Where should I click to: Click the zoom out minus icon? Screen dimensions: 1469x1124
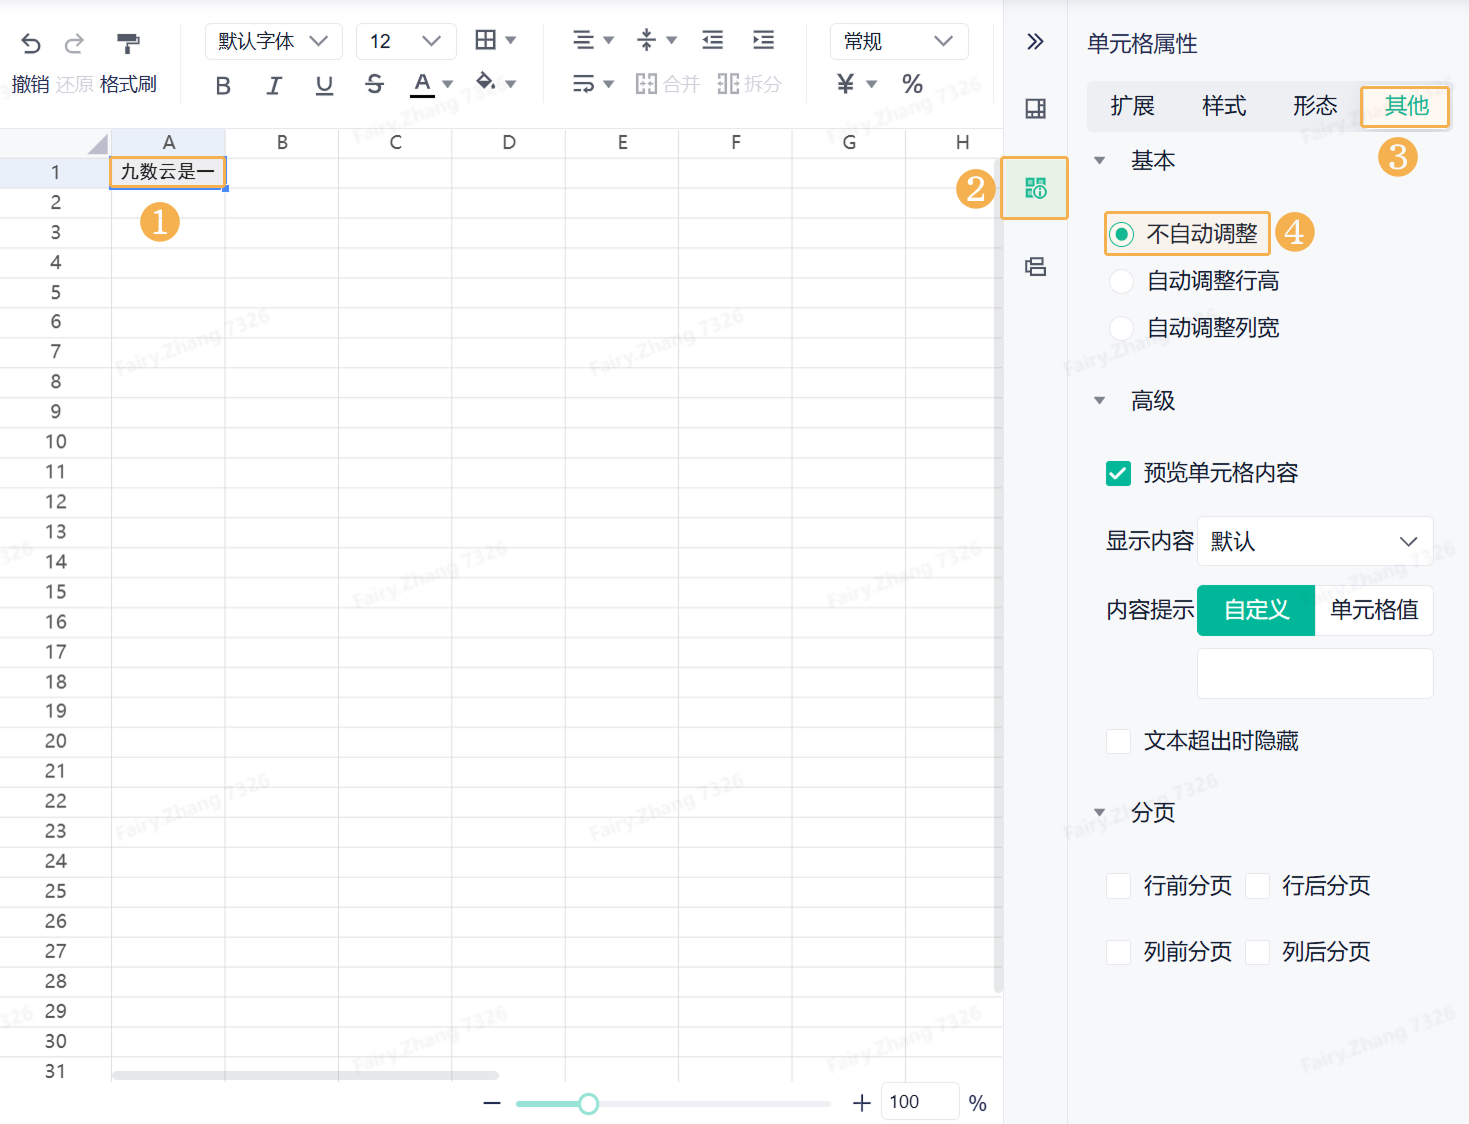pyautogui.click(x=491, y=1103)
